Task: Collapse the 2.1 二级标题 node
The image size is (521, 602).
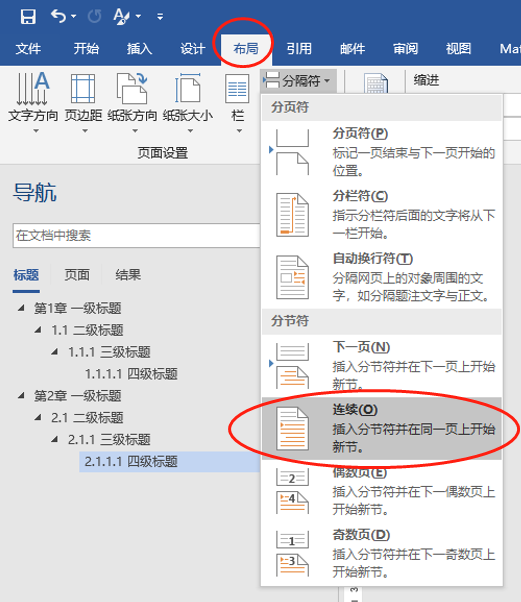Action: pyautogui.click(x=38, y=417)
